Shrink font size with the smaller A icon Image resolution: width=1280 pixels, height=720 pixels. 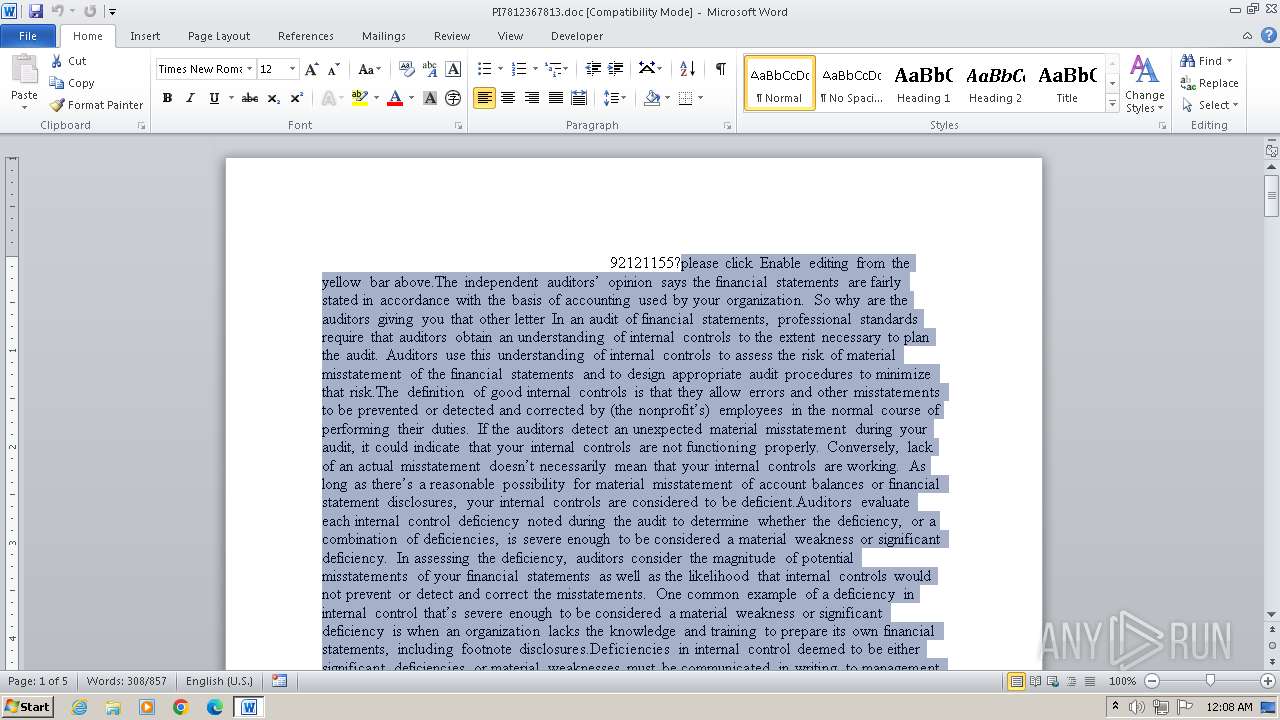pyautogui.click(x=334, y=69)
